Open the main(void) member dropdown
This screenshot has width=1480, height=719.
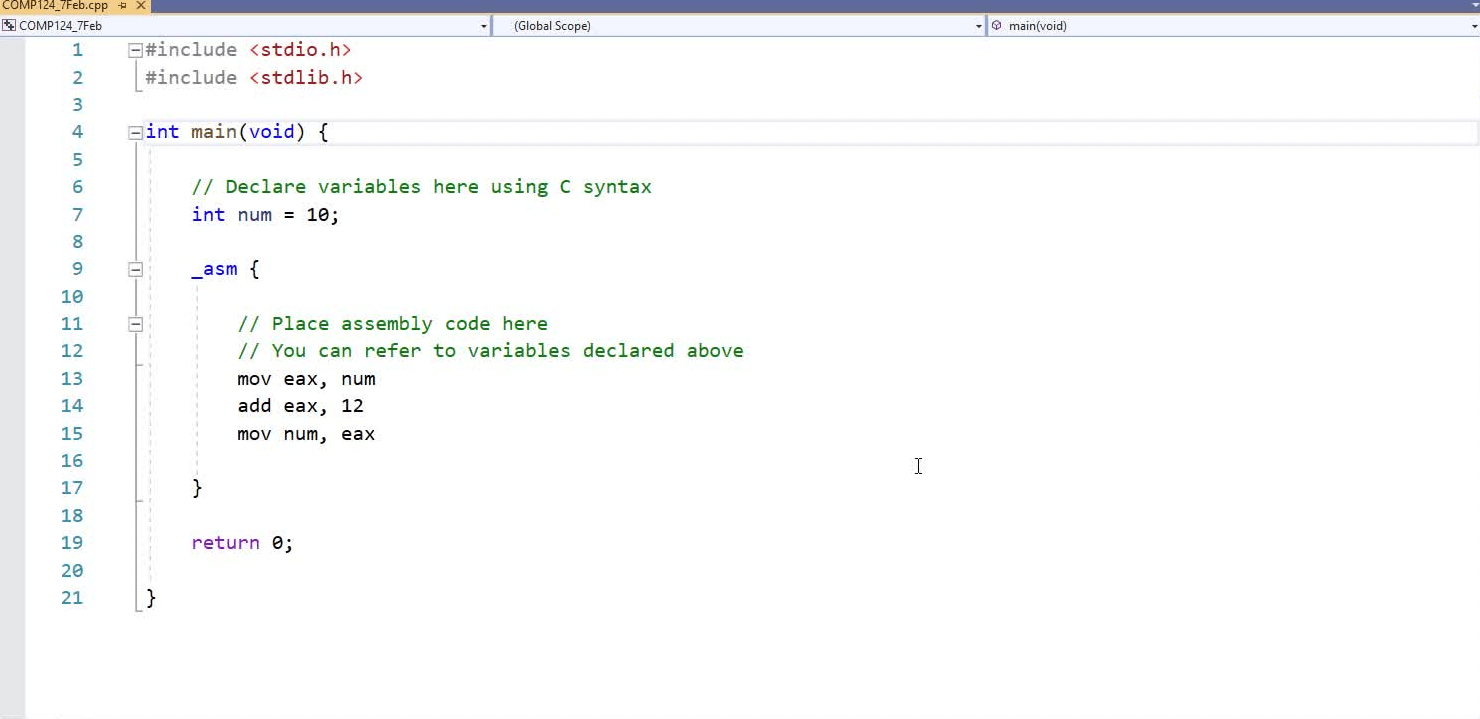pyautogui.click(x=1474, y=26)
